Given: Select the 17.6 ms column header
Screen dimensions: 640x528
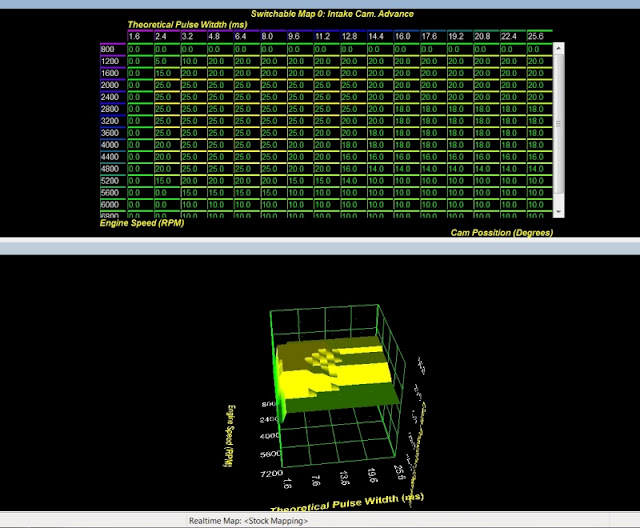Looking at the screenshot, I should [433, 36].
